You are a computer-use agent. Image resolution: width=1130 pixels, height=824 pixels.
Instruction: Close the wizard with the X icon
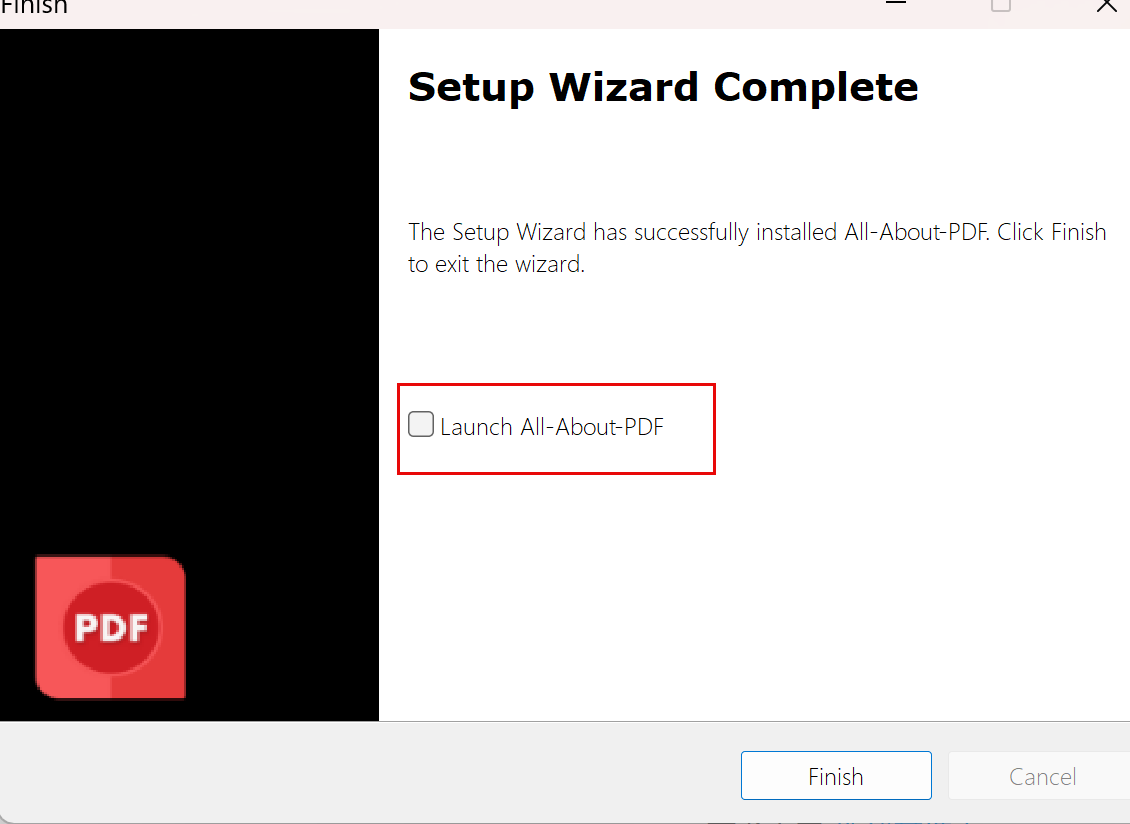tap(1106, 6)
